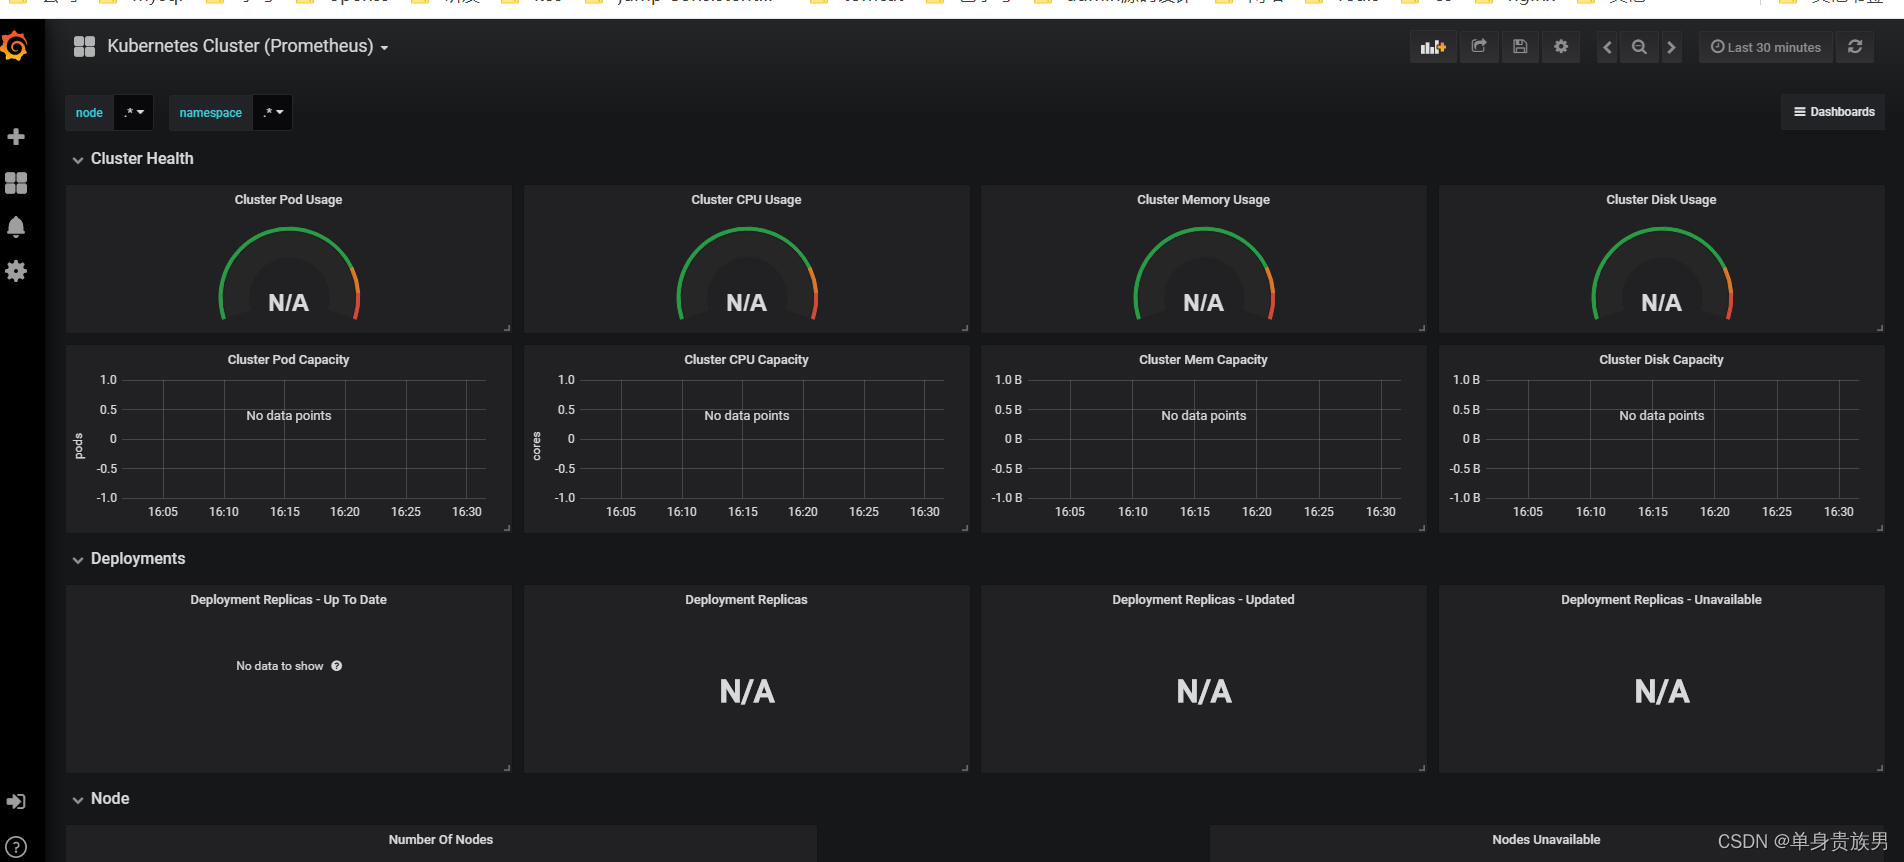Shift time range backward arrow
This screenshot has width=1904, height=862.
click(1607, 47)
